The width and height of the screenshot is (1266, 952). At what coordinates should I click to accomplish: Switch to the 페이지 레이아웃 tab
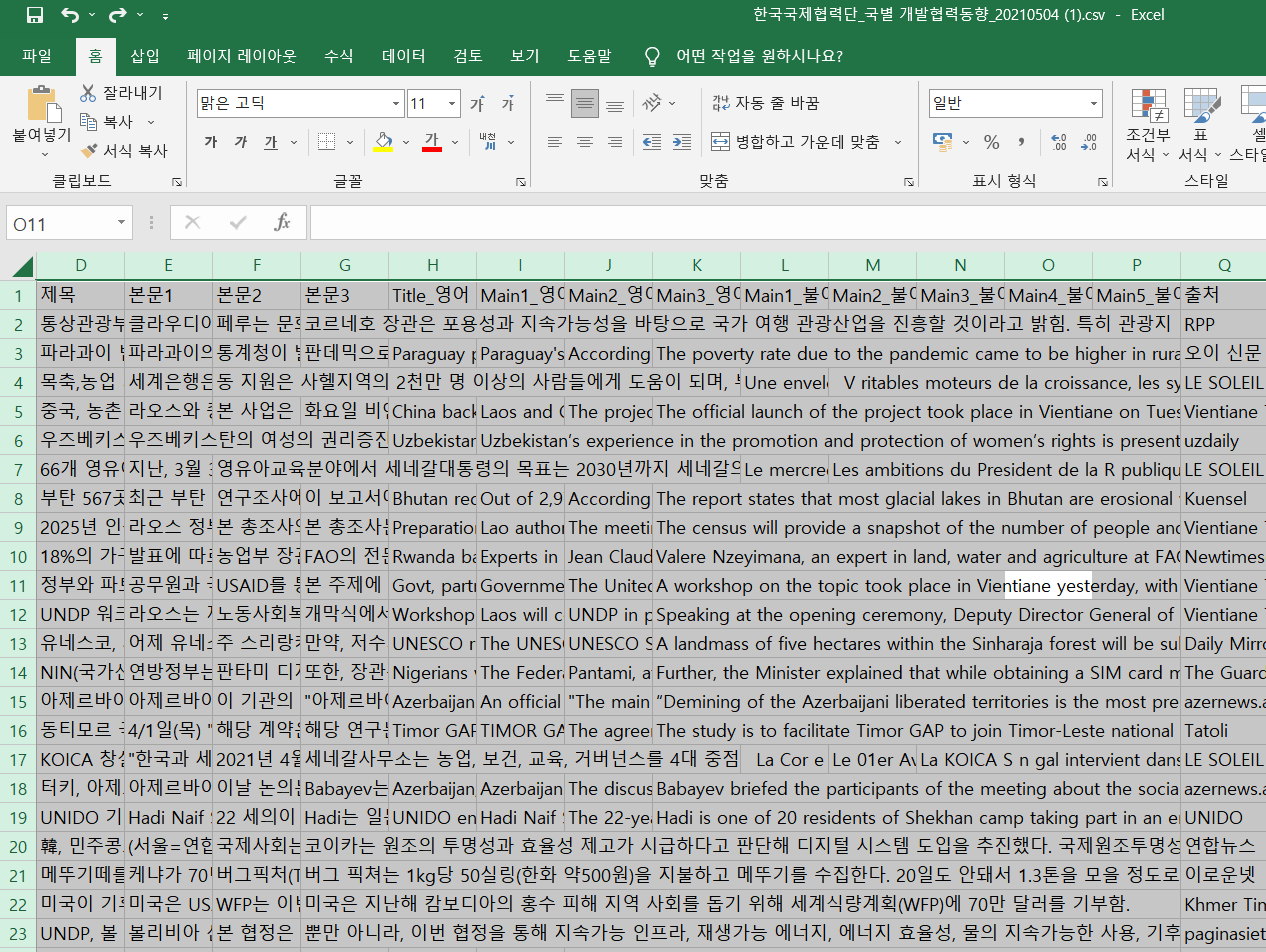coord(242,56)
